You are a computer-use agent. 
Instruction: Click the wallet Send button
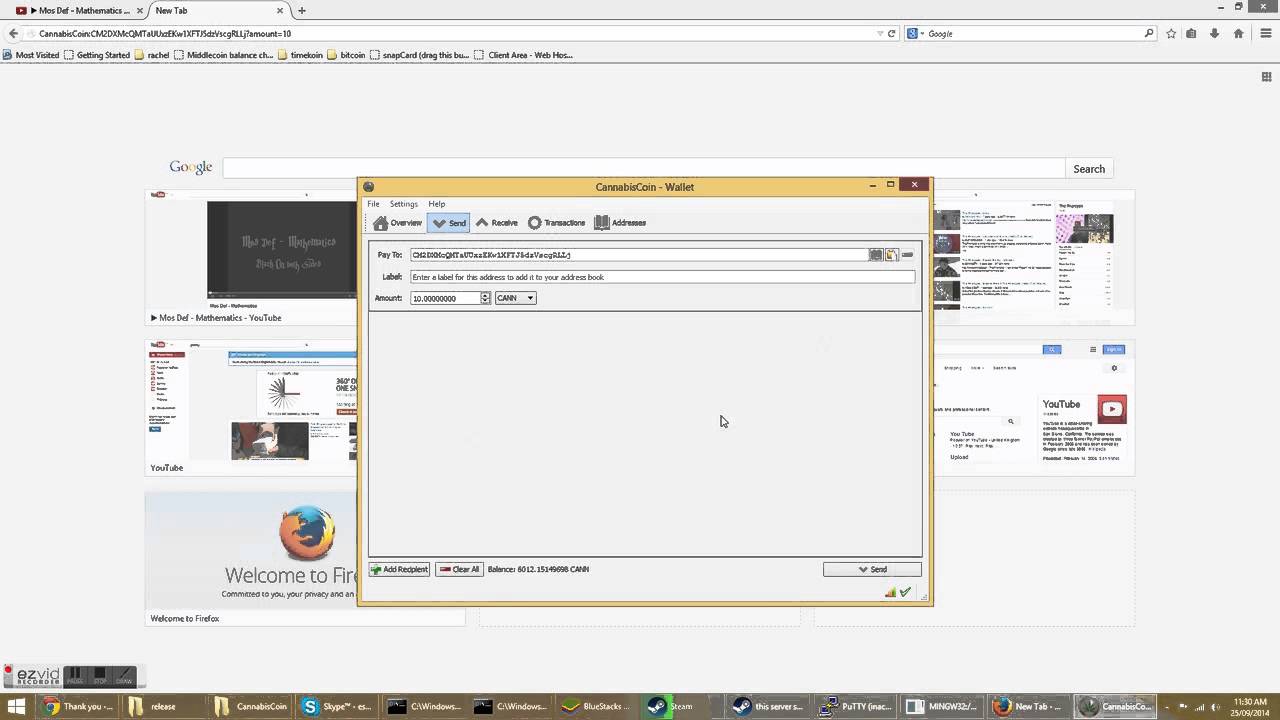(x=872, y=569)
